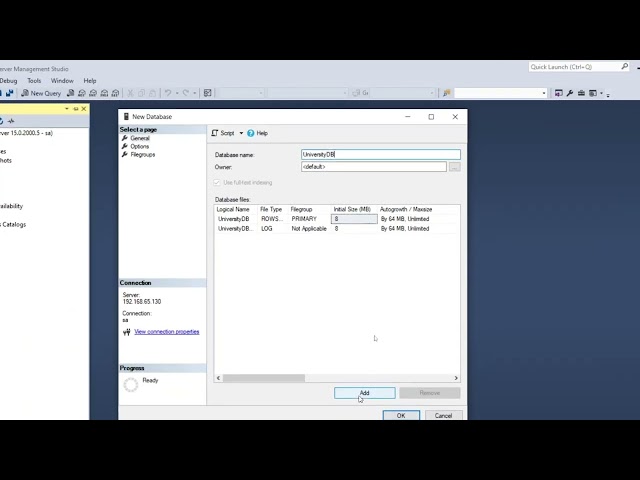Click the Toolbox icon in the toolbar
The image size is (640, 480).
pos(581,93)
